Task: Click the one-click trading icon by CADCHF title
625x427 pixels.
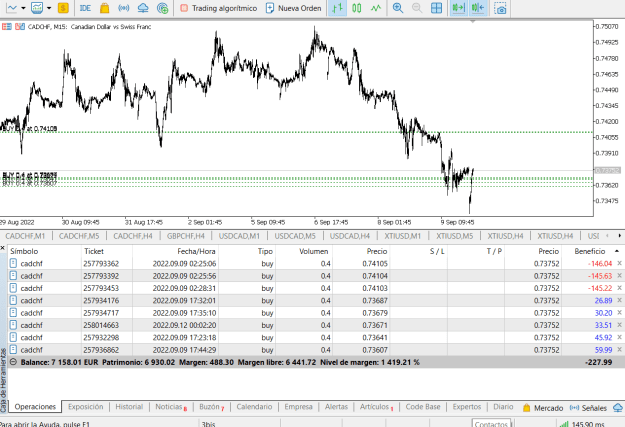Action: coord(20,27)
